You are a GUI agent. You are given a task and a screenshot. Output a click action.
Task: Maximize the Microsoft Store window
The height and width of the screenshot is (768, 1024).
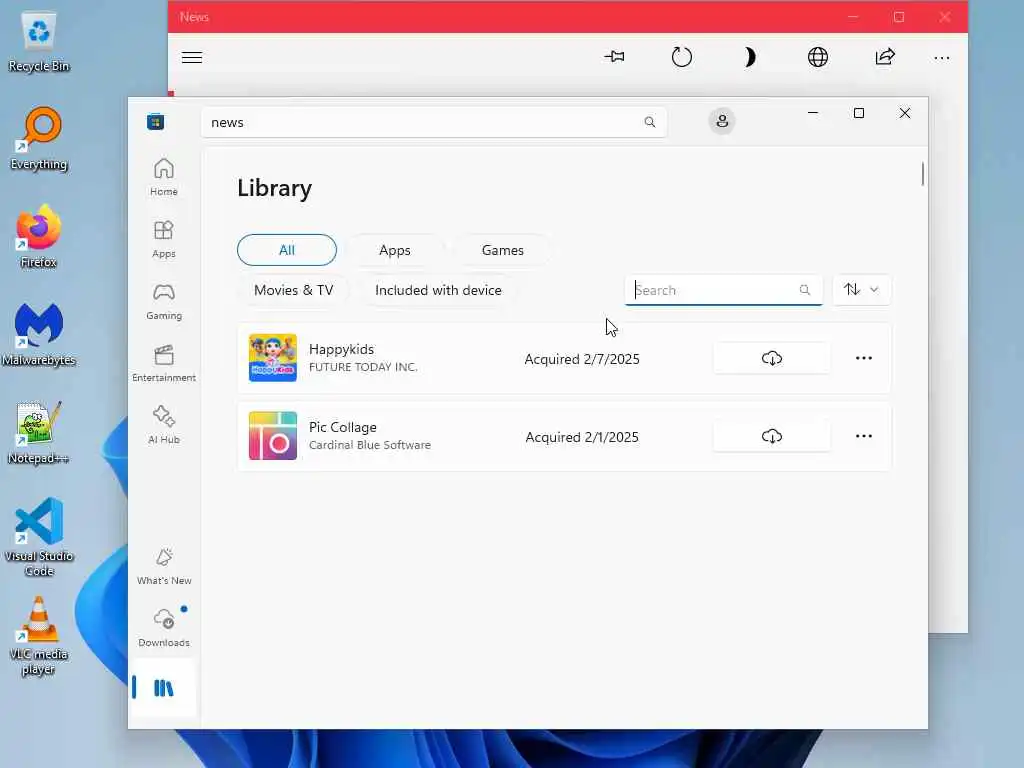pyautogui.click(x=859, y=113)
